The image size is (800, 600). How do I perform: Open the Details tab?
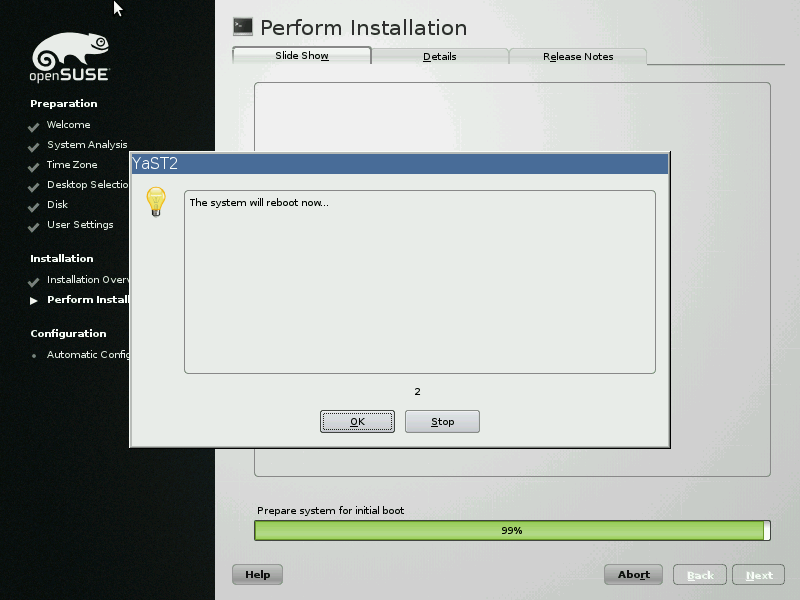pyautogui.click(x=440, y=57)
